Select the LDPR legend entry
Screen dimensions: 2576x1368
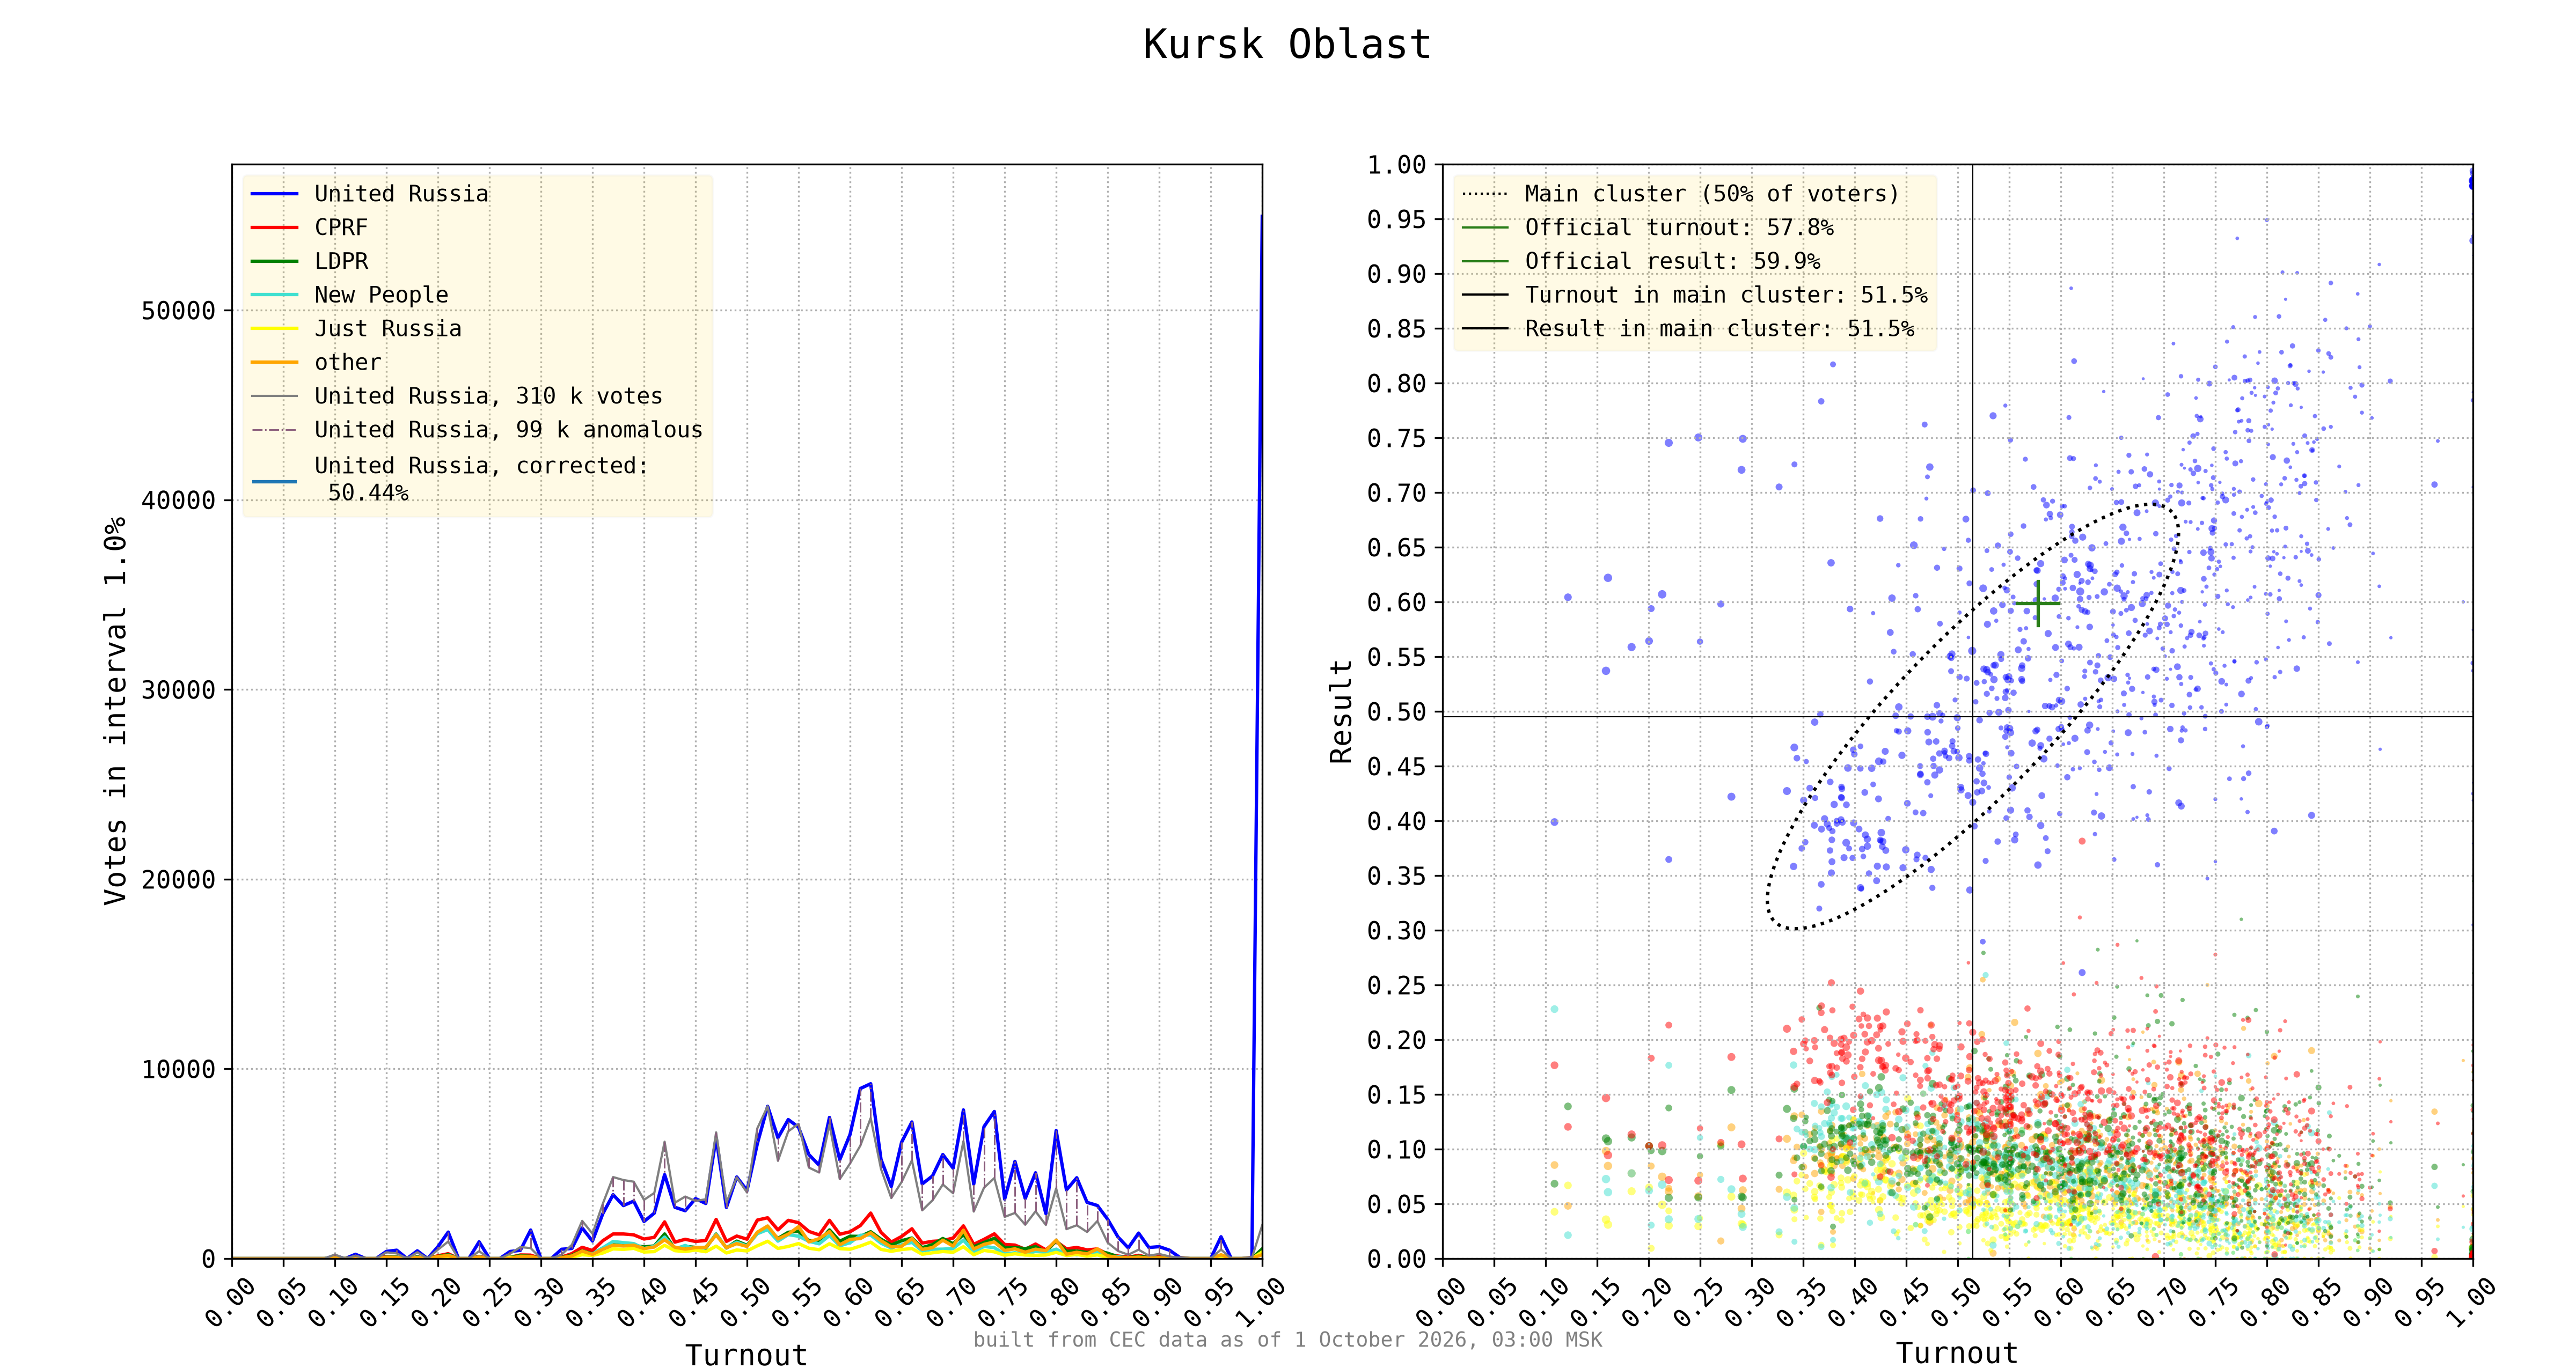coord(309,261)
